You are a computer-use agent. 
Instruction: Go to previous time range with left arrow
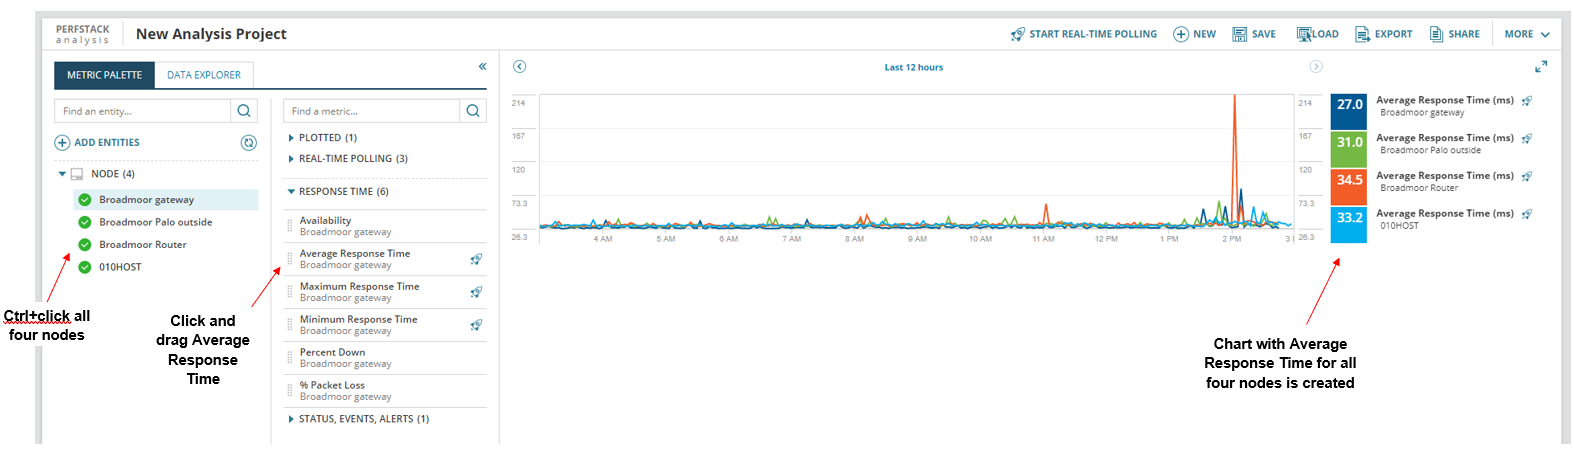519,67
